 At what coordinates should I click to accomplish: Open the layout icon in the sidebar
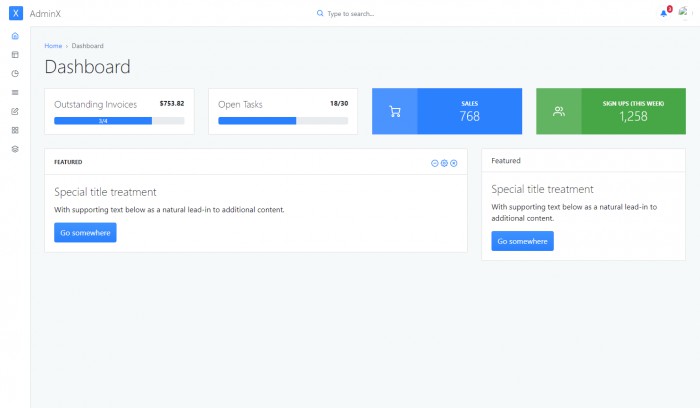coord(15,55)
